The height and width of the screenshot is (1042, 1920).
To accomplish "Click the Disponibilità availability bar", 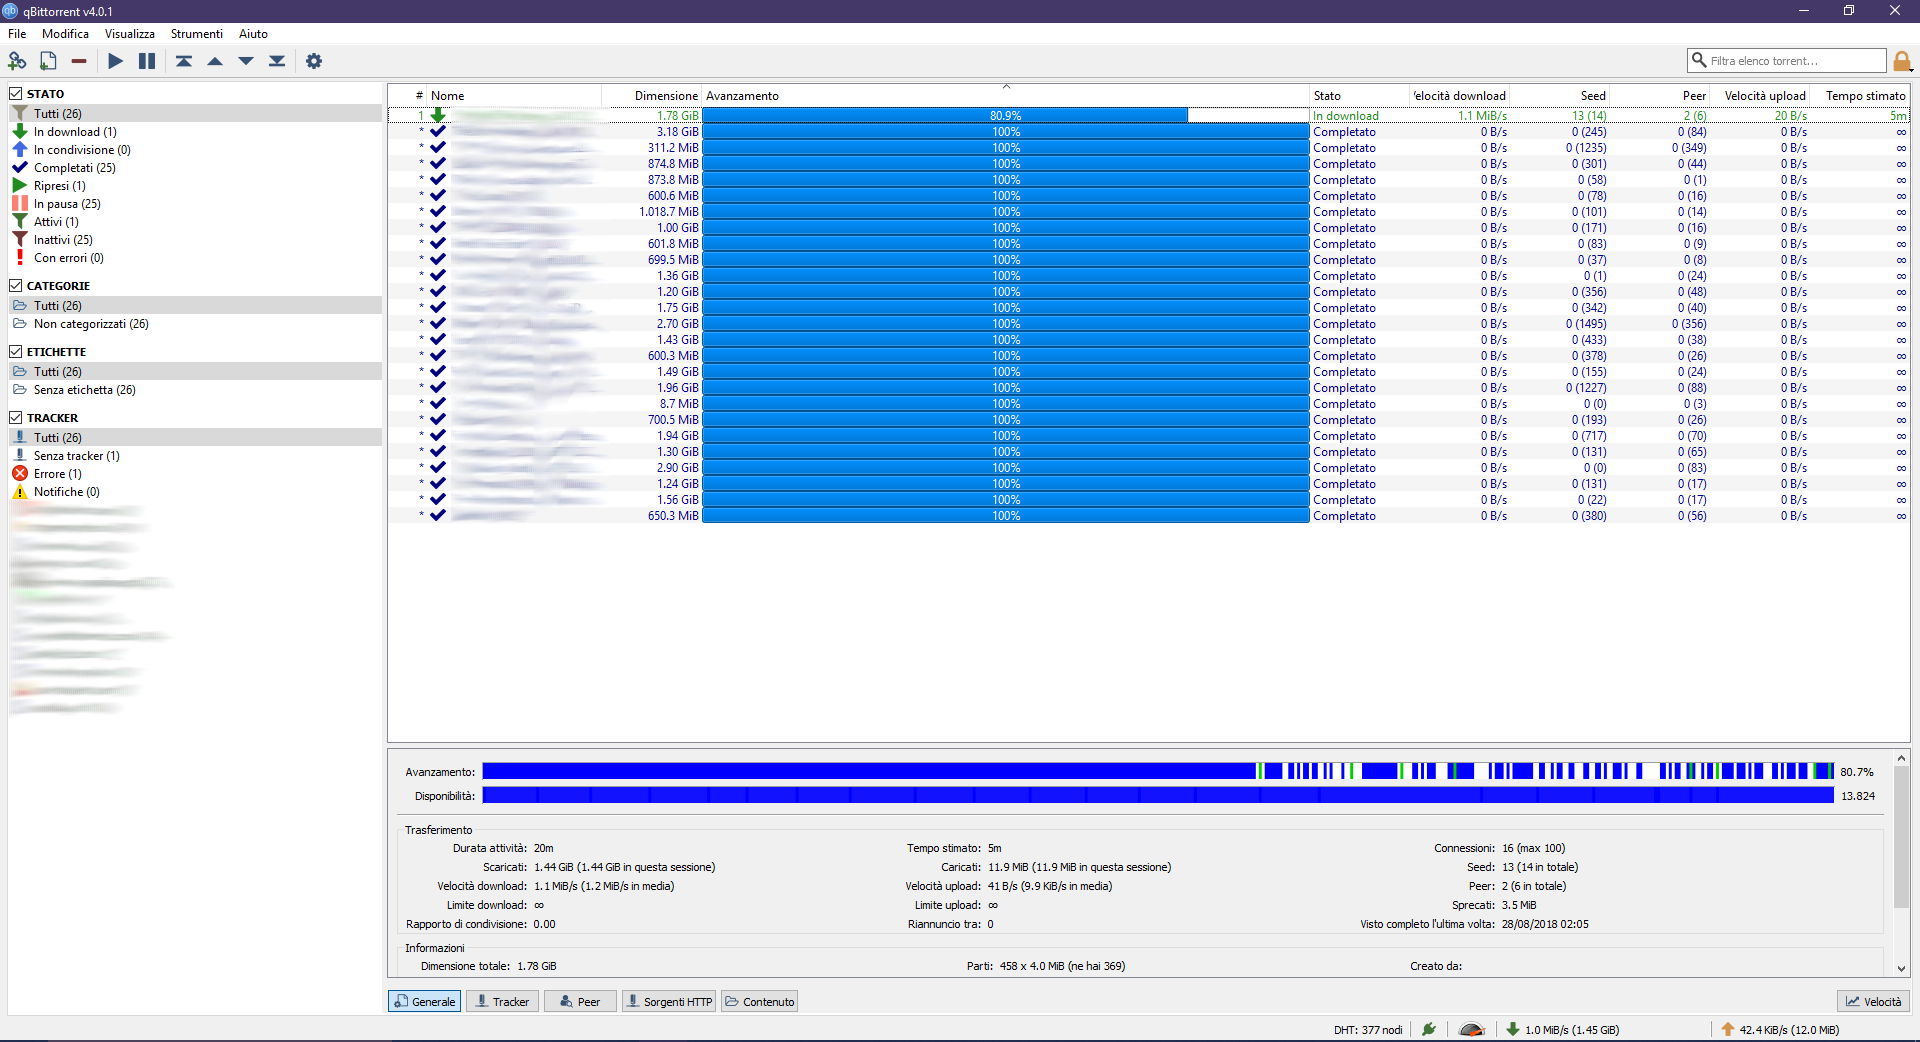I will point(1158,795).
